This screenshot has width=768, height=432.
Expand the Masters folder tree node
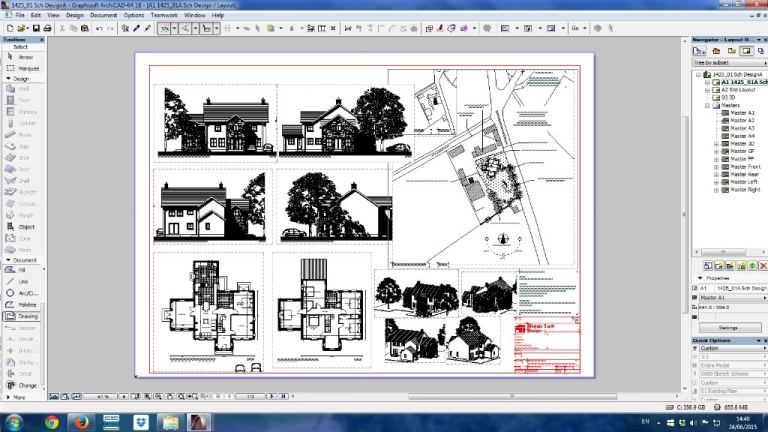tap(707, 105)
